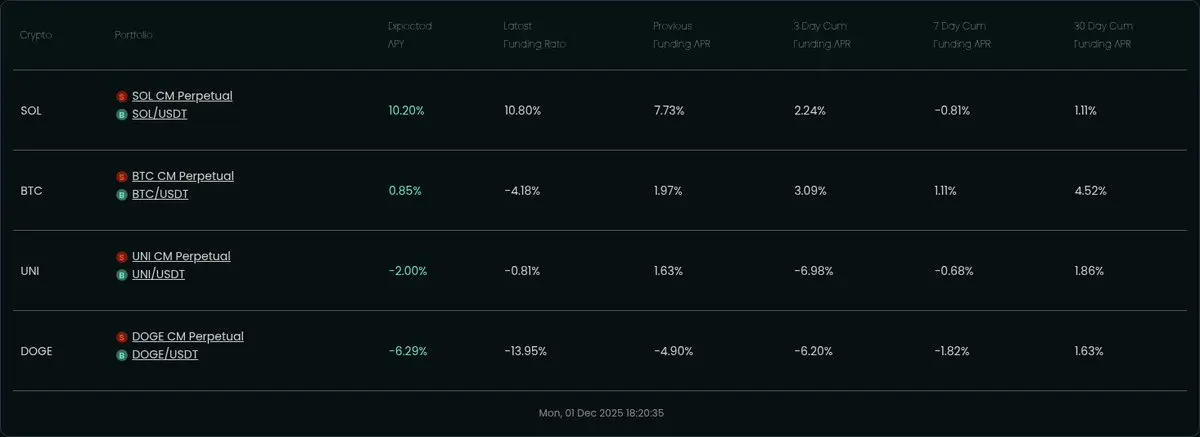Click the red S icon beside BTC CM Perpetual
The height and width of the screenshot is (437, 1200).
[122, 177]
